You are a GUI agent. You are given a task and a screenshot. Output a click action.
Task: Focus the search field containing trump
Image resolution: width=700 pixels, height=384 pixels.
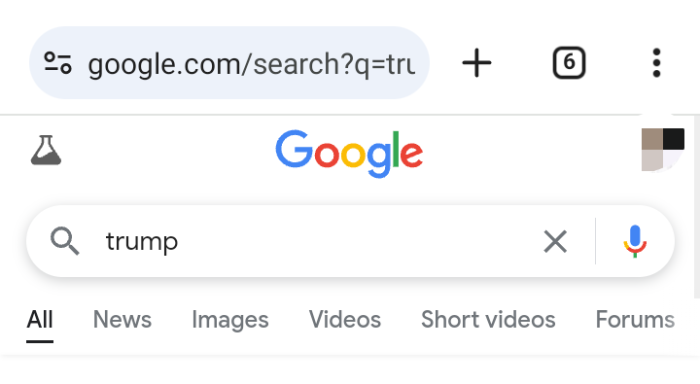(312, 241)
